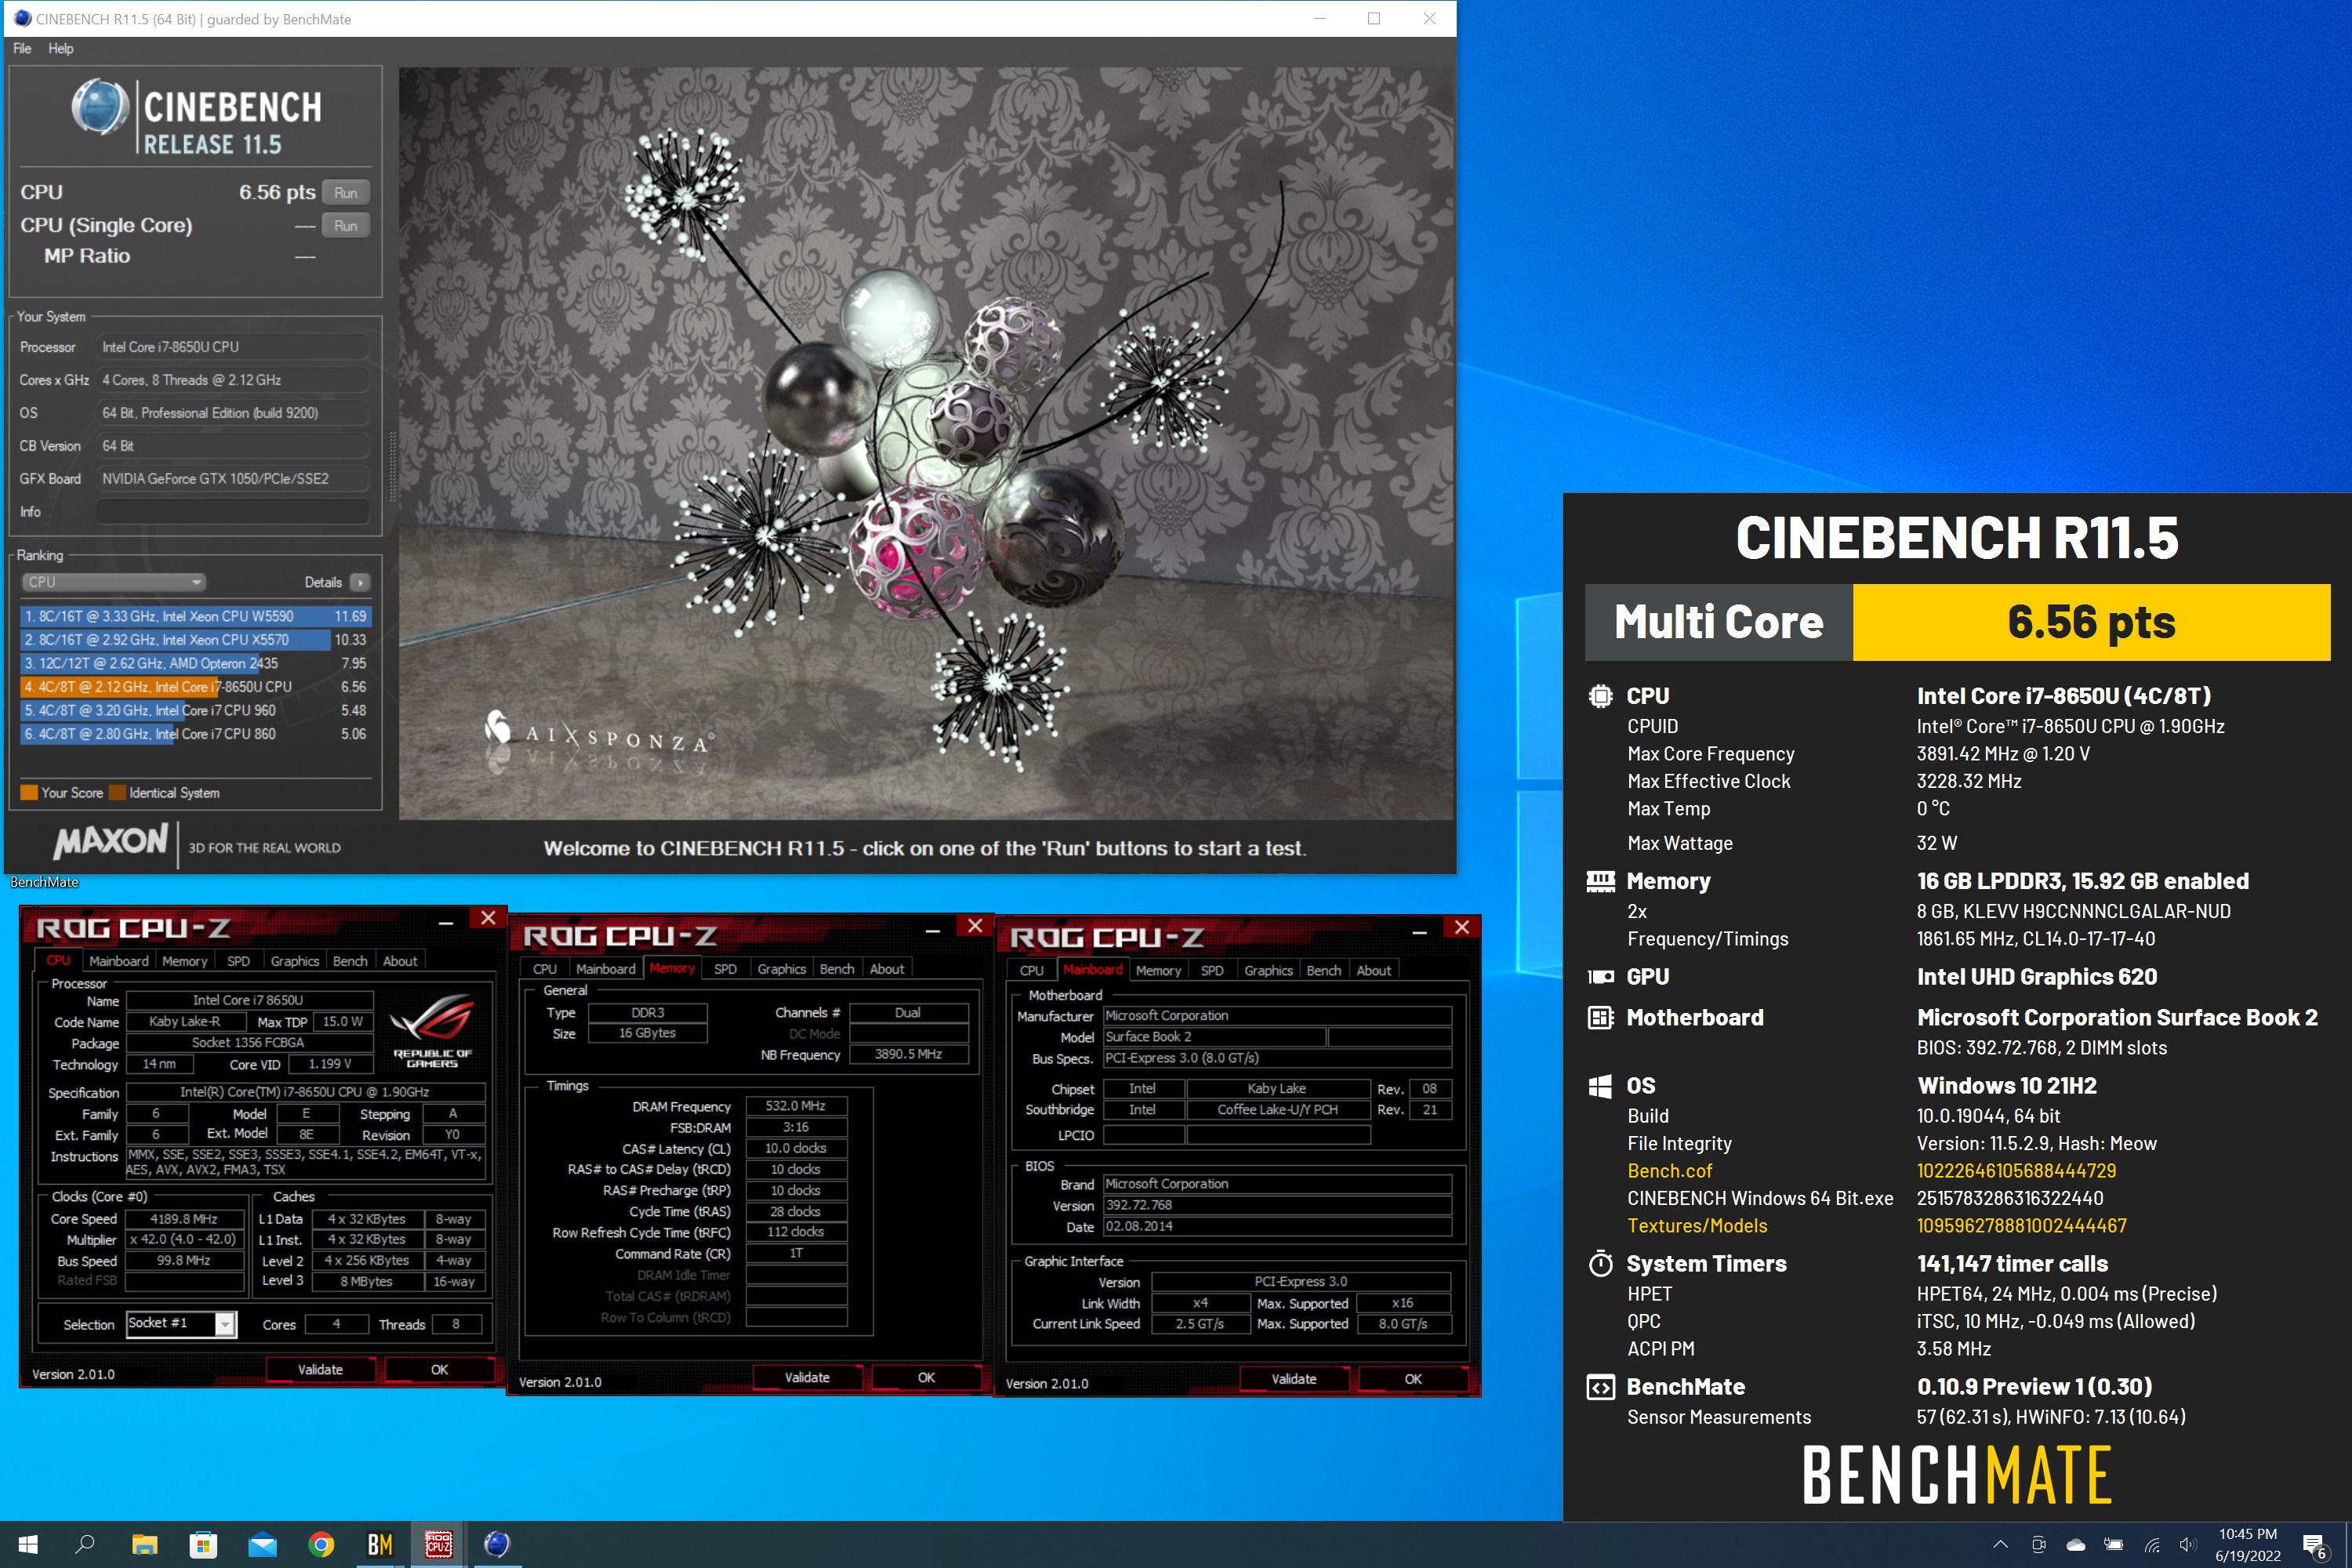Click Validate in Mainboard CPU-Z window

(x=1294, y=1378)
